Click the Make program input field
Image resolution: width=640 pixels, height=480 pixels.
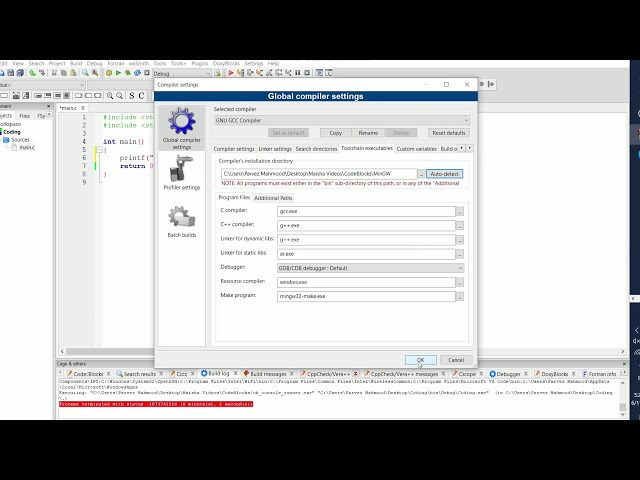point(366,296)
